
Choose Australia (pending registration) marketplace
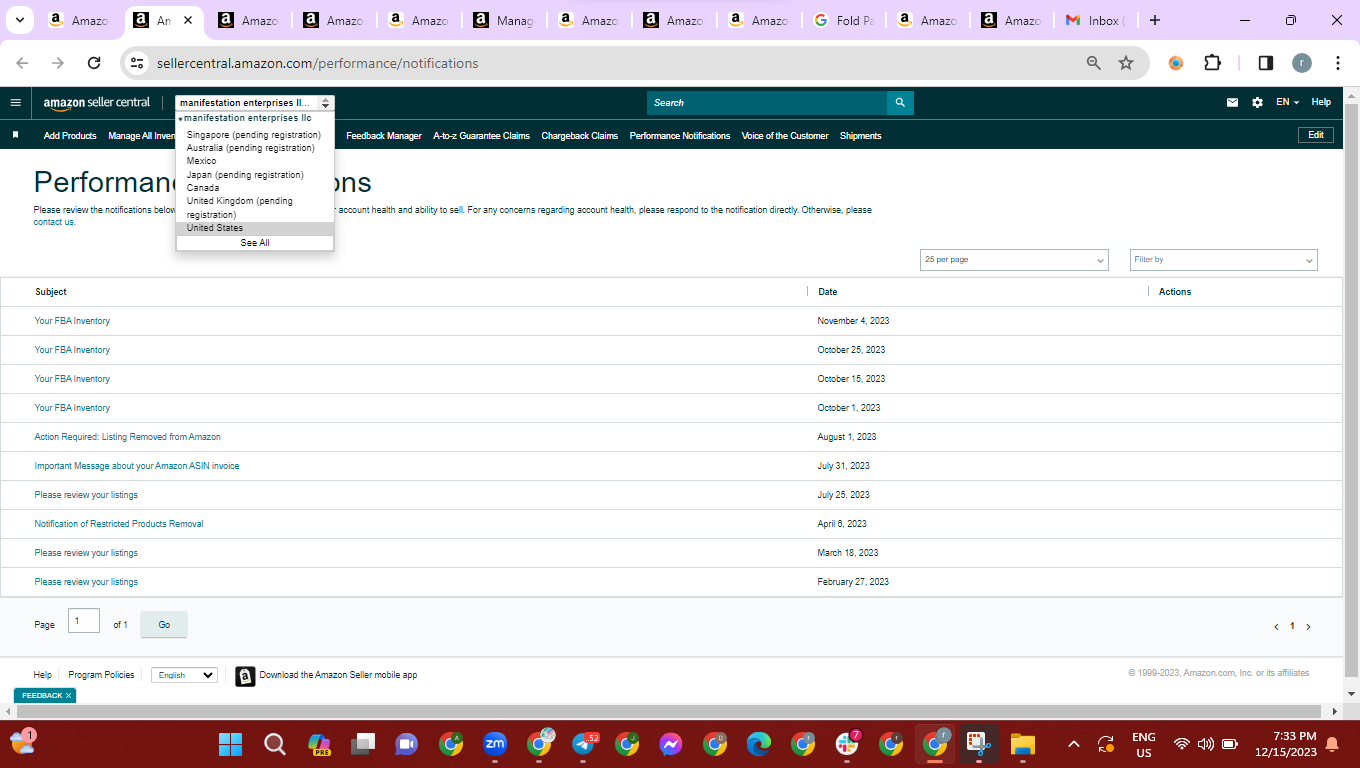(x=251, y=148)
